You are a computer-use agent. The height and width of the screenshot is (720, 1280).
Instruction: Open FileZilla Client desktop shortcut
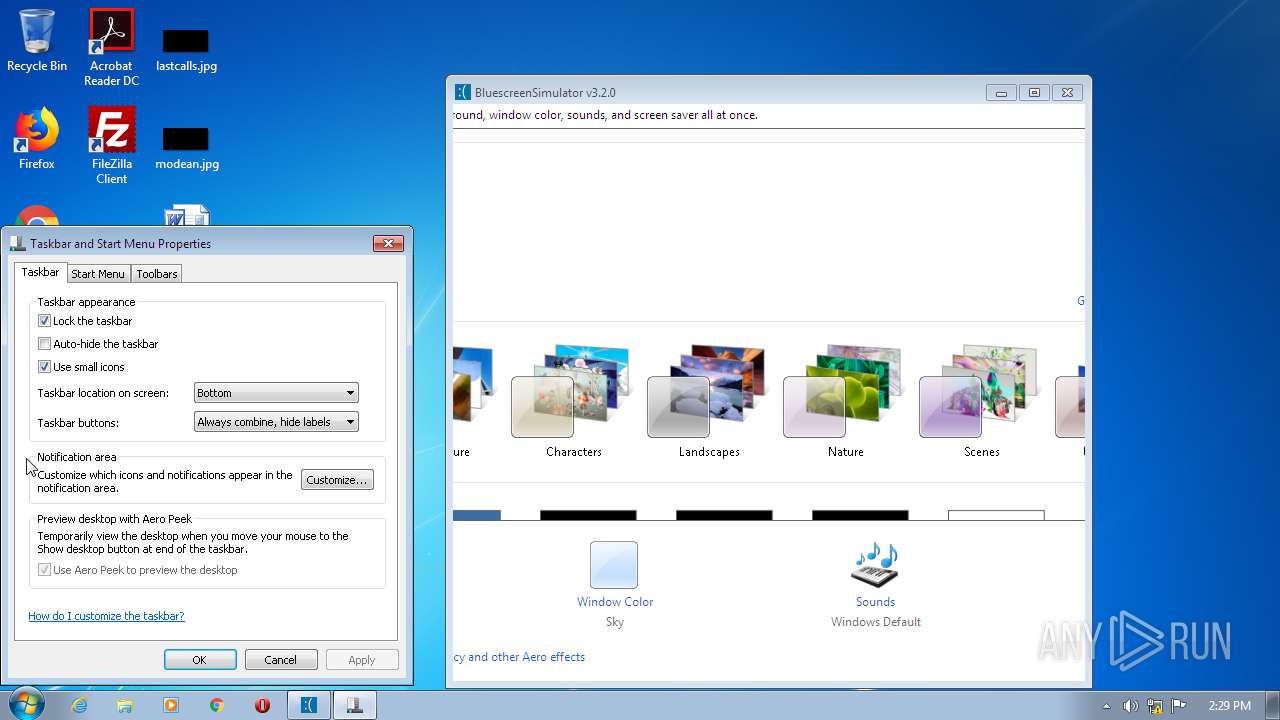(111, 146)
